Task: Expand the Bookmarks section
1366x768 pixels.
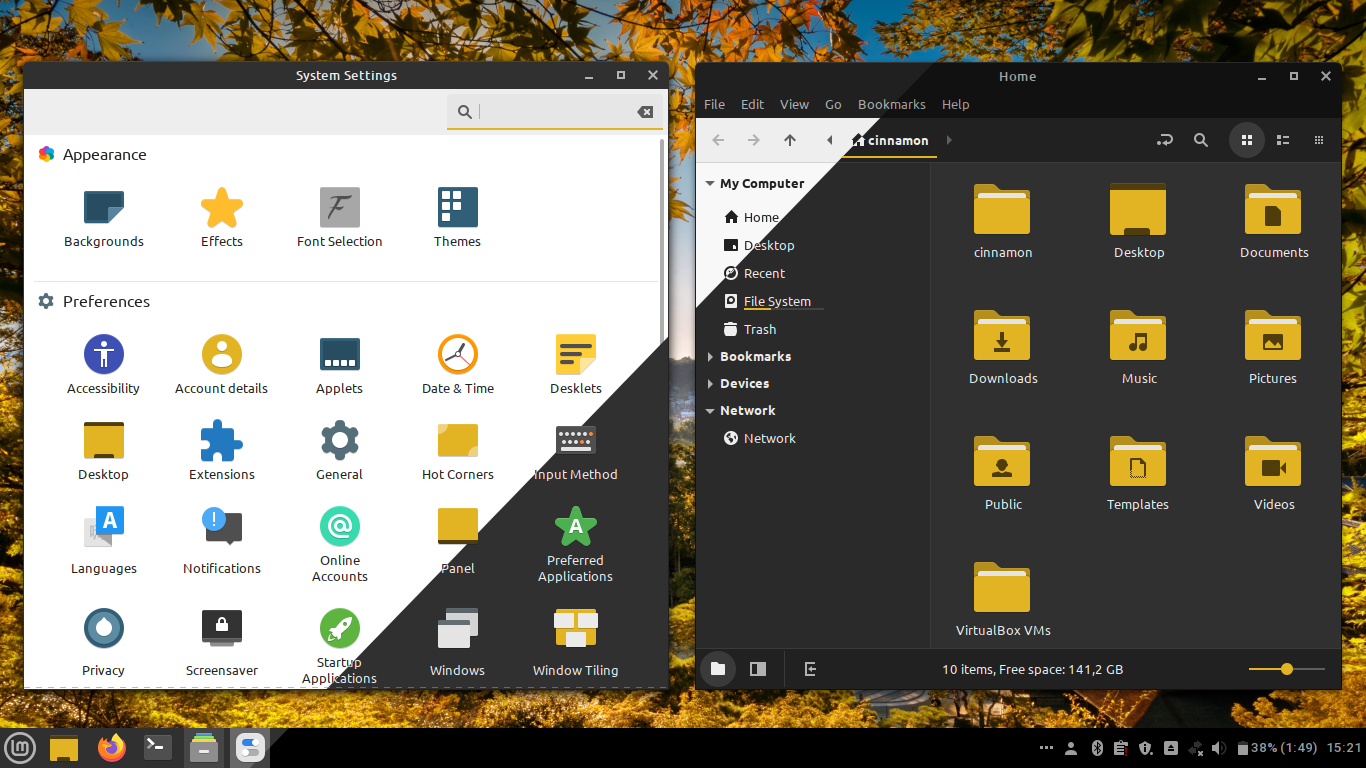Action: [x=710, y=357]
